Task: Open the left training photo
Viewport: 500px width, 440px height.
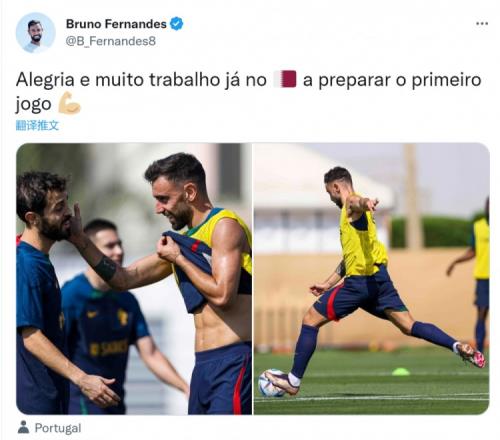Action: tap(134, 279)
